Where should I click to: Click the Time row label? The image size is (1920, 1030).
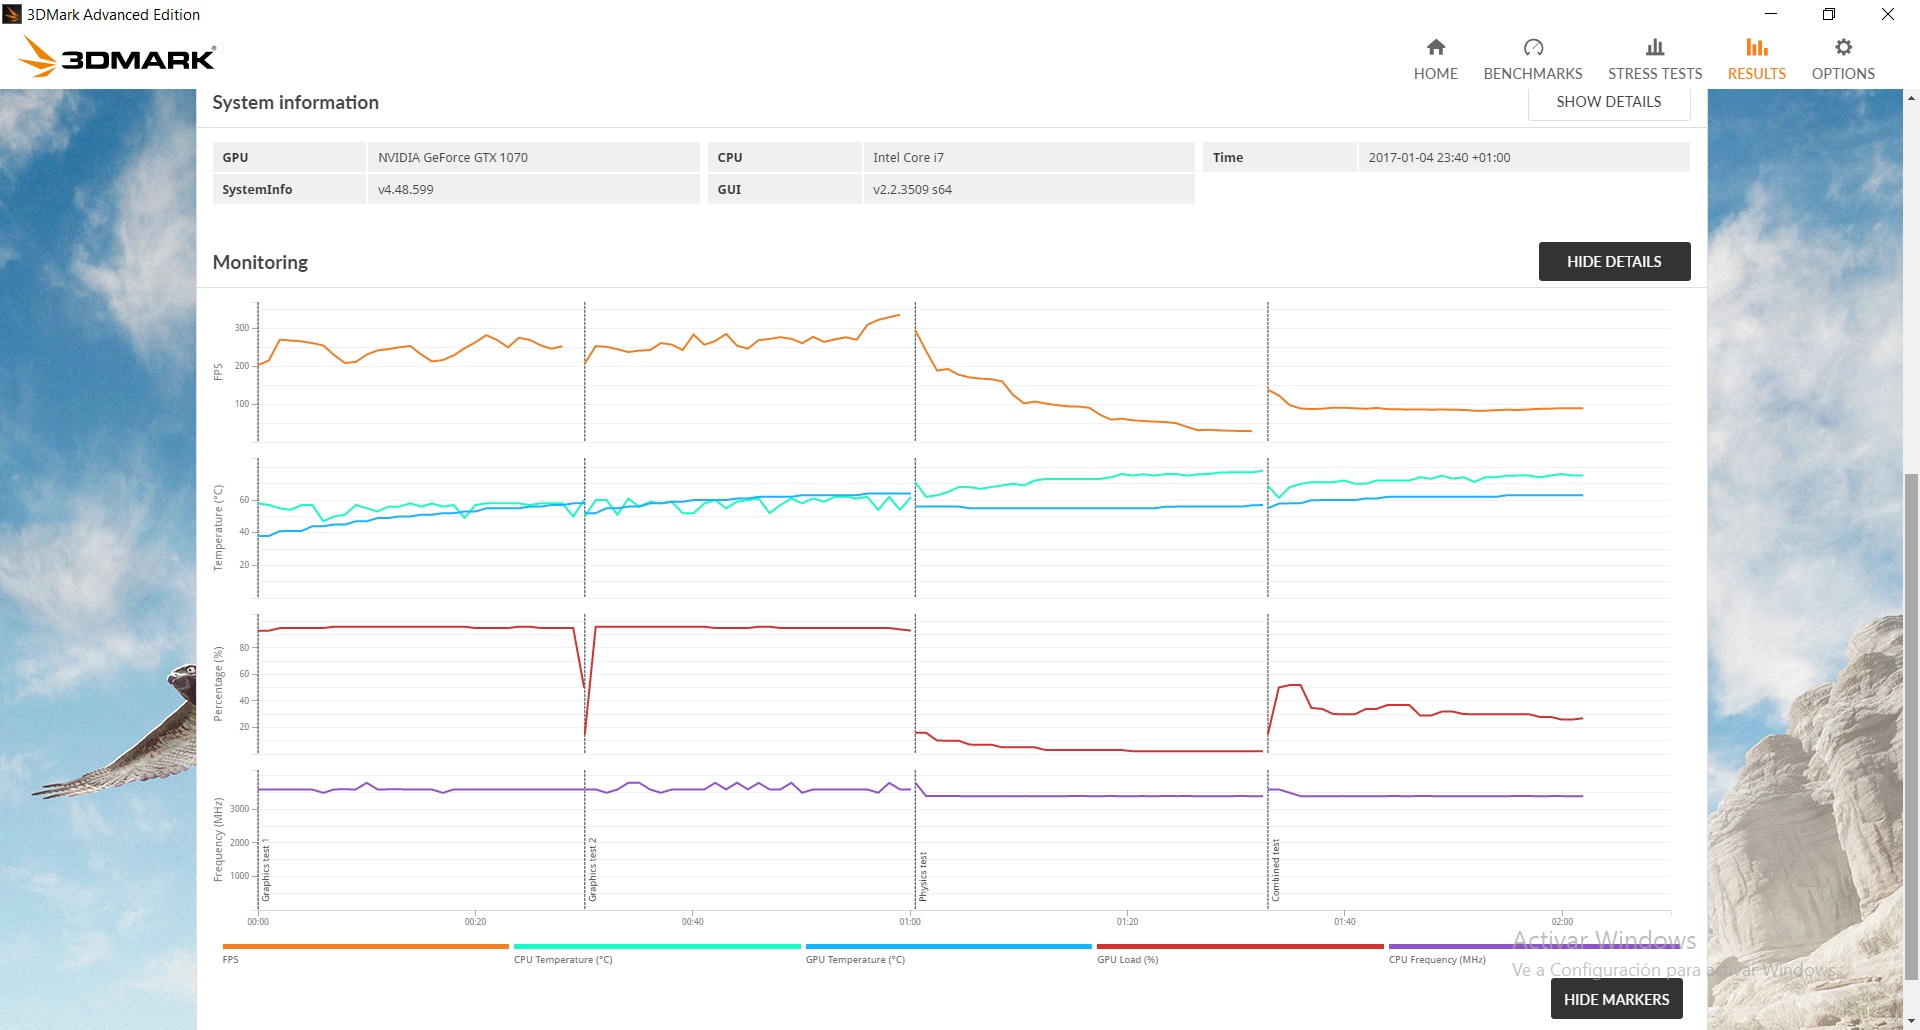point(1228,157)
